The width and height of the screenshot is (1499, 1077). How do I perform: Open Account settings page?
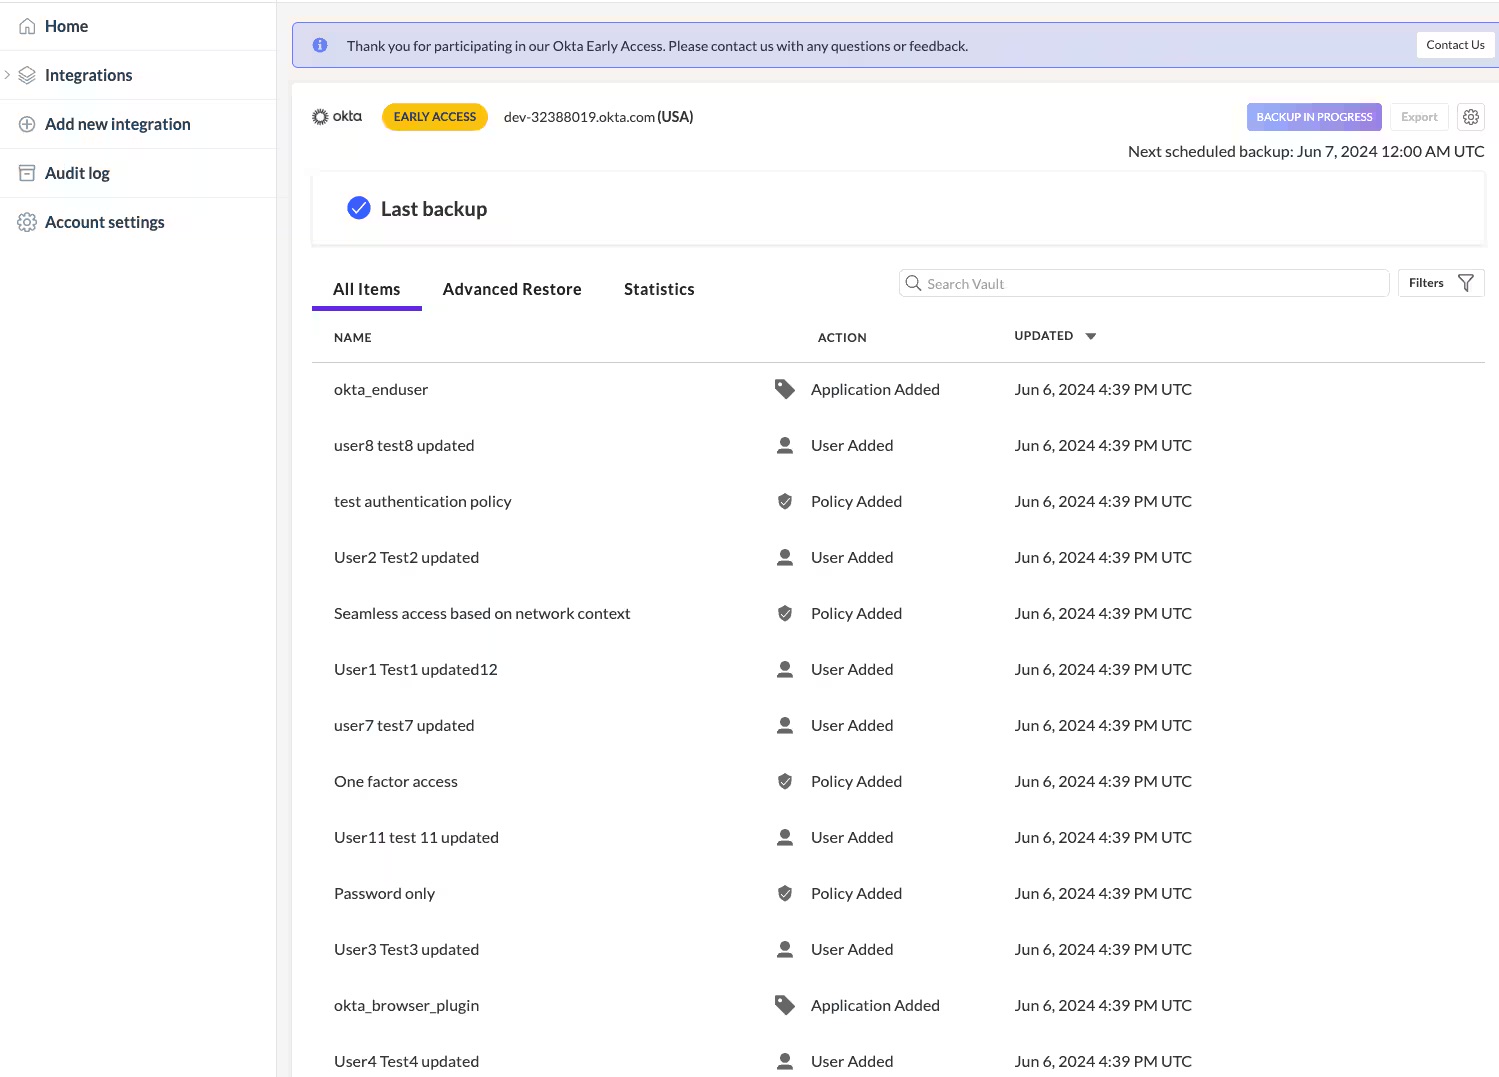pyautogui.click(x=104, y=222)
